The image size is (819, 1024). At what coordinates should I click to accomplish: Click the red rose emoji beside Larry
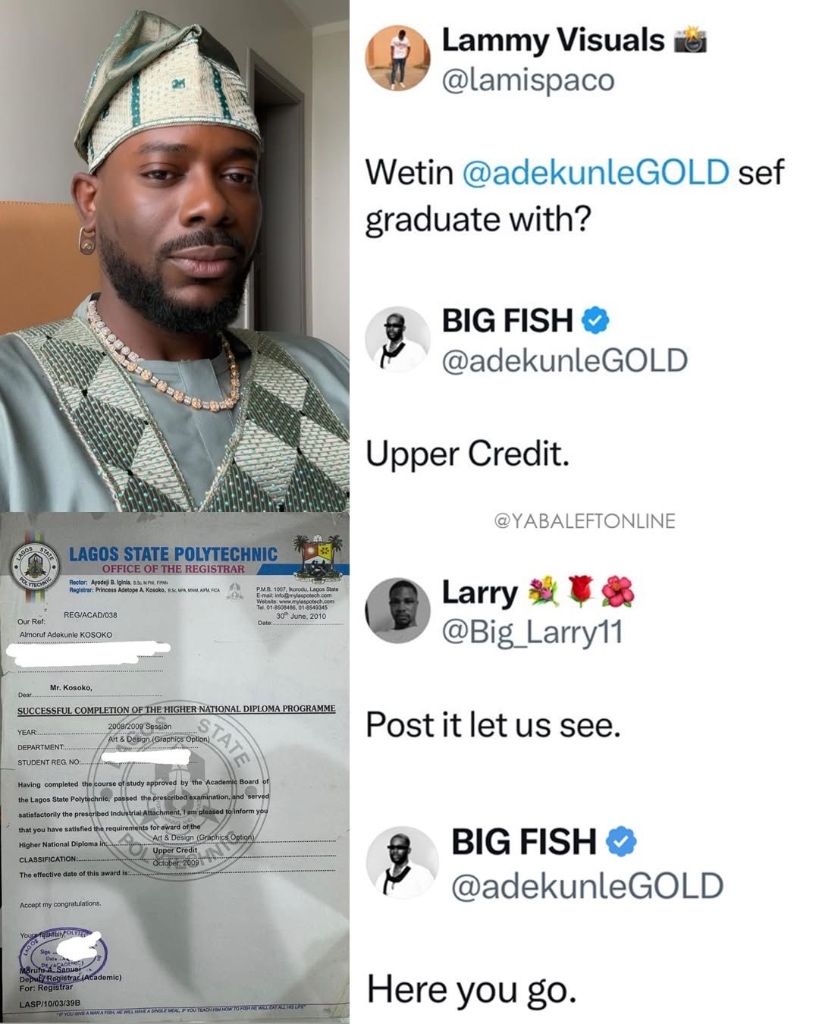click(x=580, y=592)
